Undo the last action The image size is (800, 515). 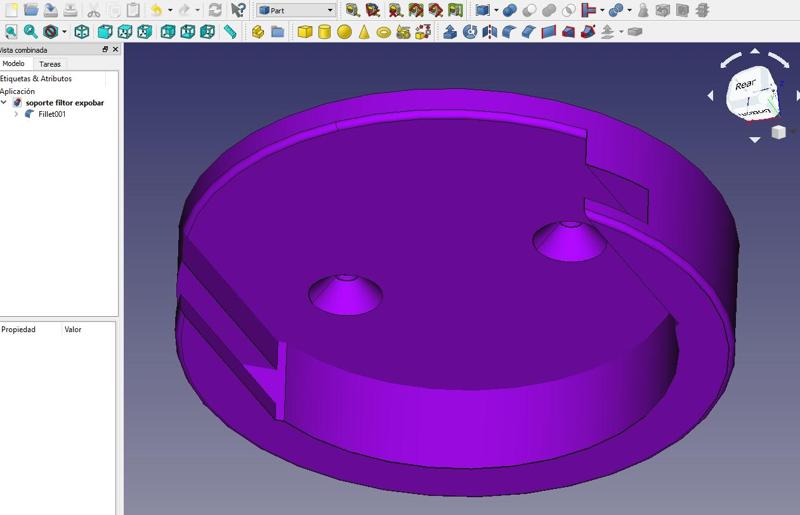point(157,10)
